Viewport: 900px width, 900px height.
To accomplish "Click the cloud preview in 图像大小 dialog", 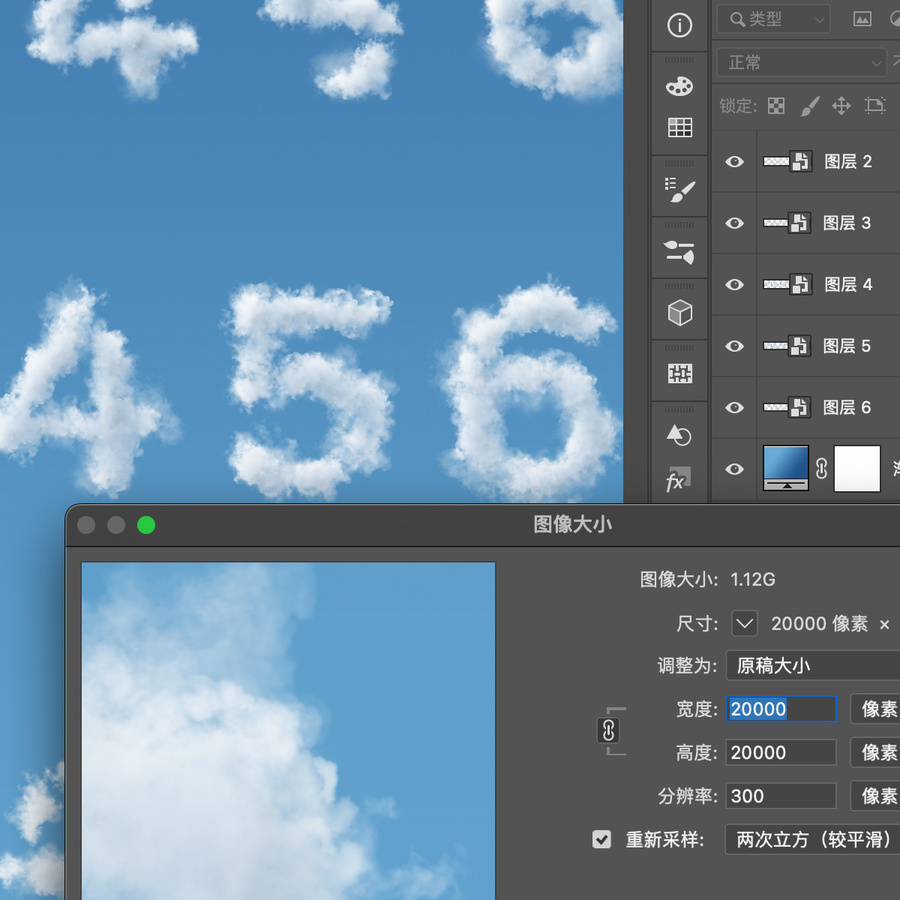I will point(288,731).
